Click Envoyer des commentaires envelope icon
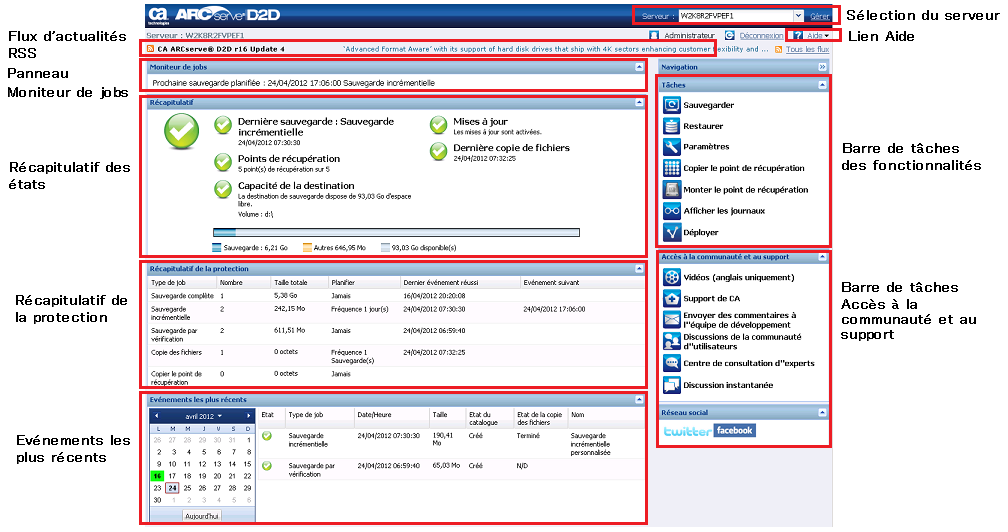1008x532 pixels. coord(672,319)
